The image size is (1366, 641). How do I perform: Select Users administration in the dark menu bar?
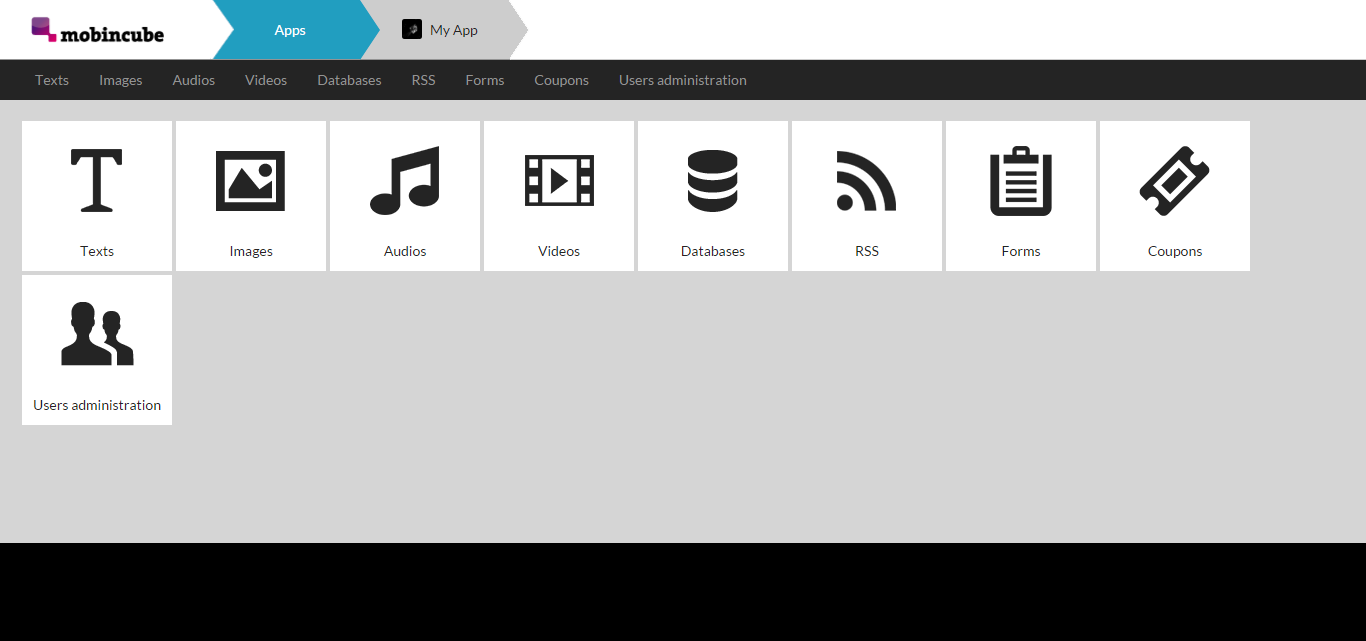coord(683,80)
